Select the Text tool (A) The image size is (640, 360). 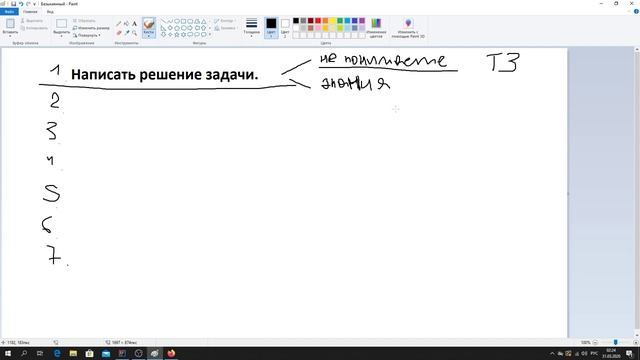pyautogui.click(x=134, y=24)
